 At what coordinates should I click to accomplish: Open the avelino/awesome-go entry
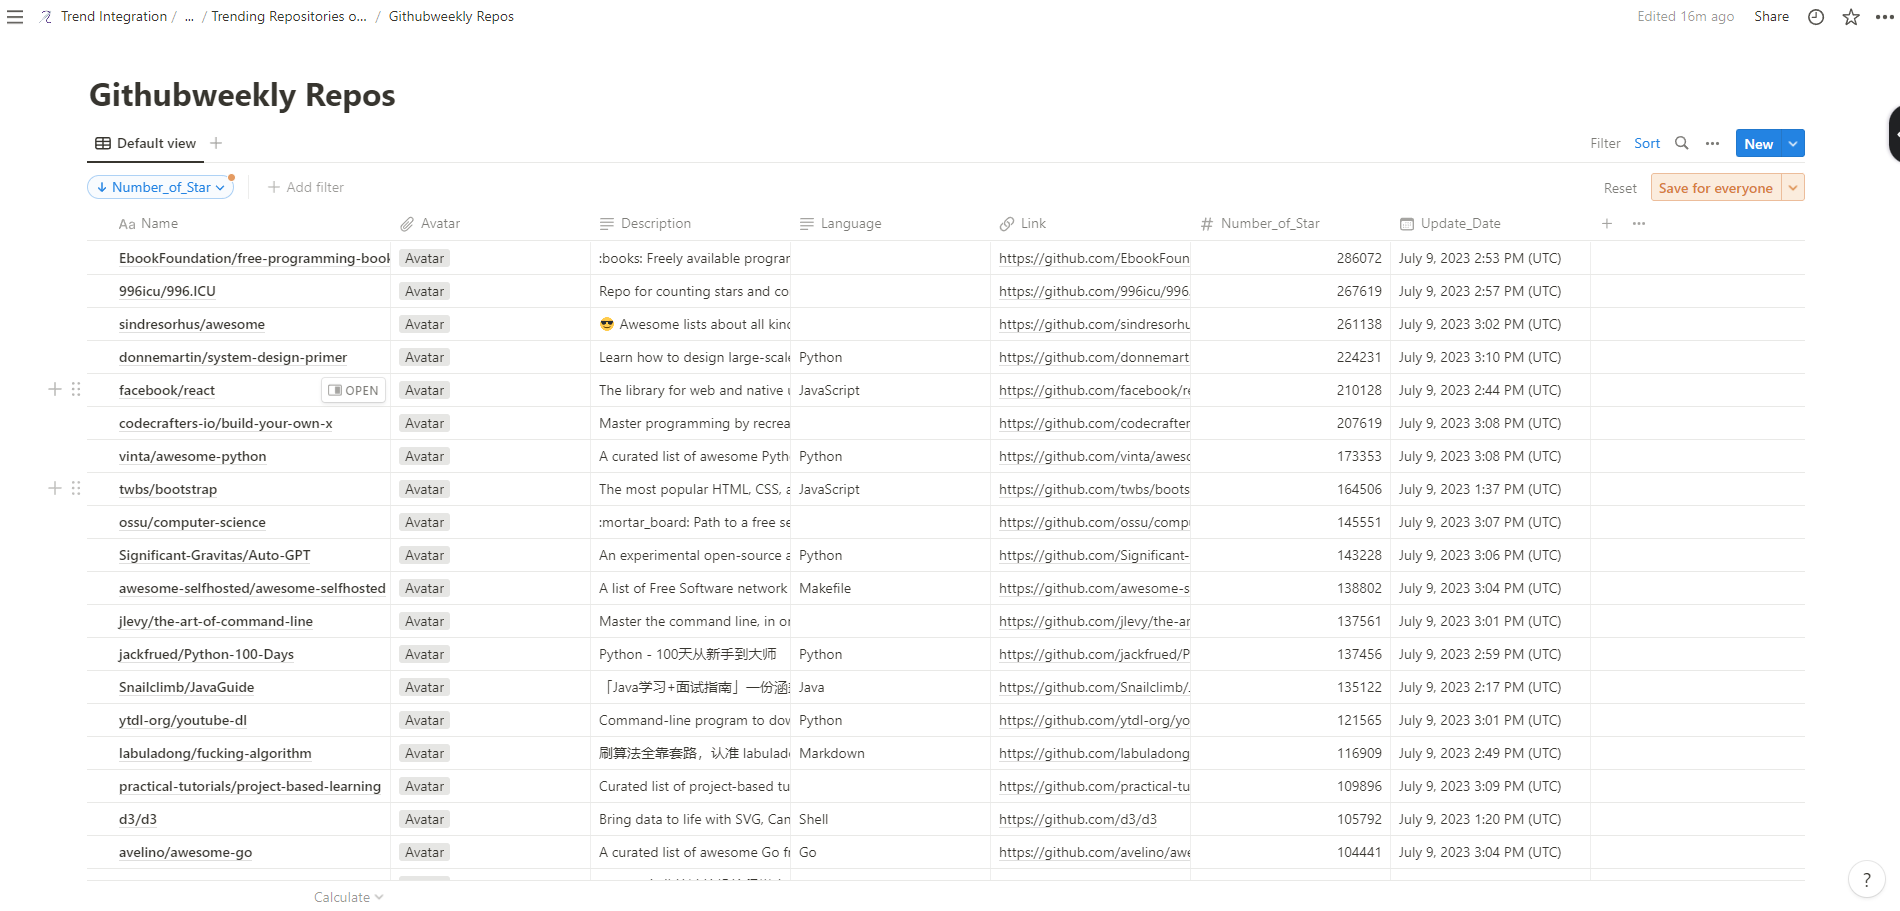click(x=185, y=852)
